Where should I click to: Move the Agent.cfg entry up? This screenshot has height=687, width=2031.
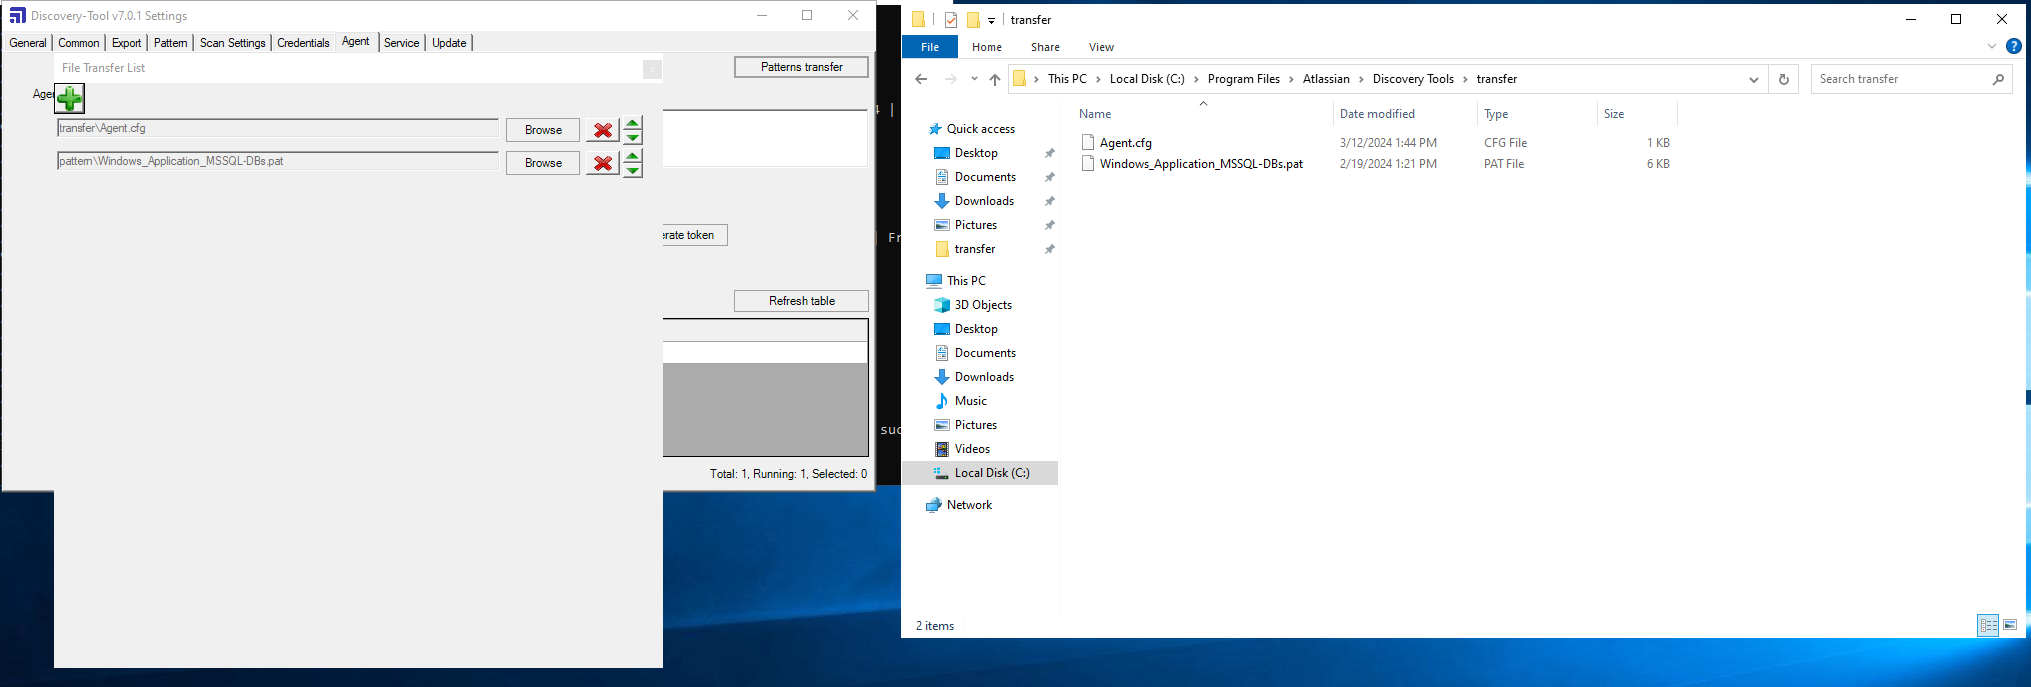633,123
